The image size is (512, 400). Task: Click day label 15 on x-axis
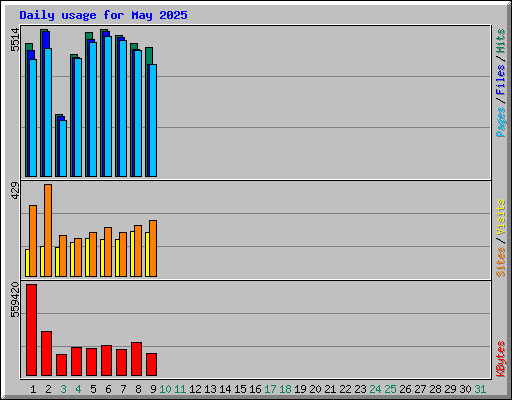coord(240,389)
